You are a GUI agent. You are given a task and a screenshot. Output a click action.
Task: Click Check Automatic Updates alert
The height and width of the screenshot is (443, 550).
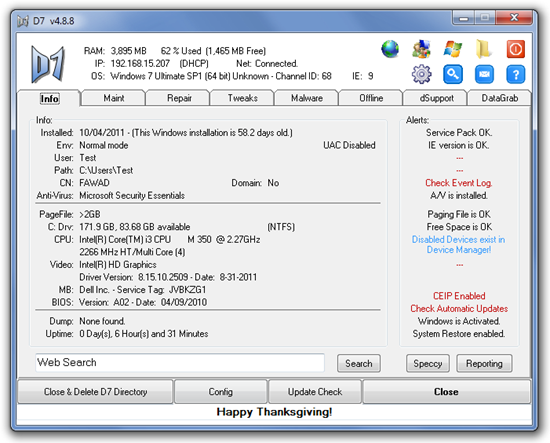click(459, 308)
